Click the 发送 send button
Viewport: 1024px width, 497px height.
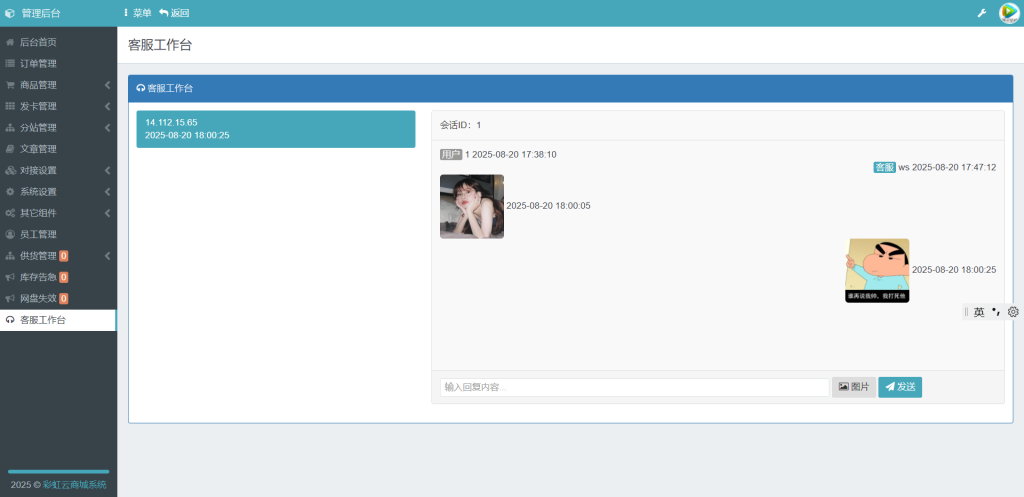900,387
